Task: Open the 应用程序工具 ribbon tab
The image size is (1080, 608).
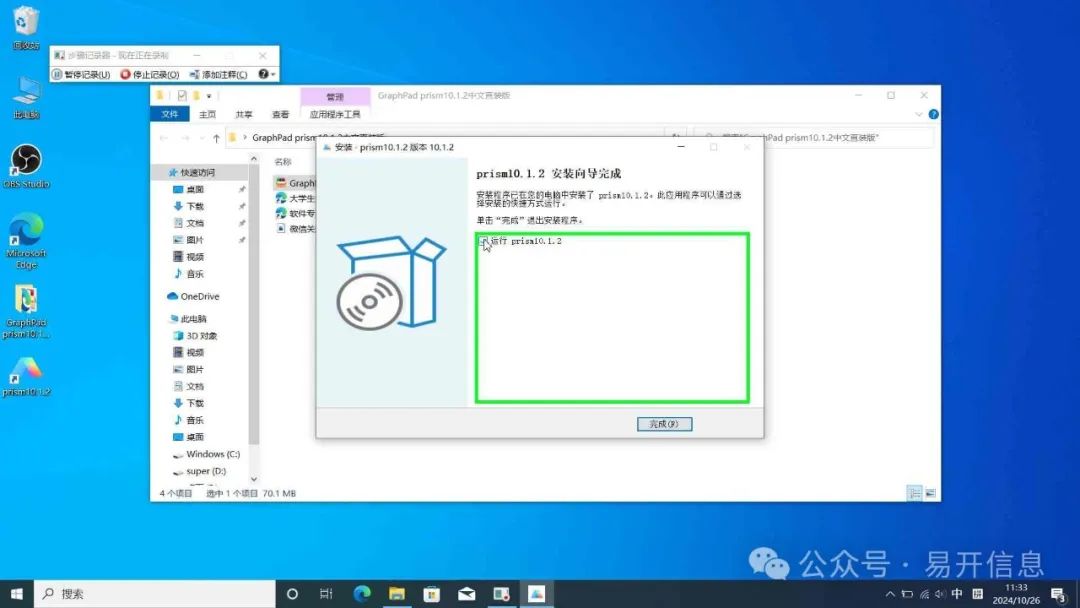Action: coord(335,114)
